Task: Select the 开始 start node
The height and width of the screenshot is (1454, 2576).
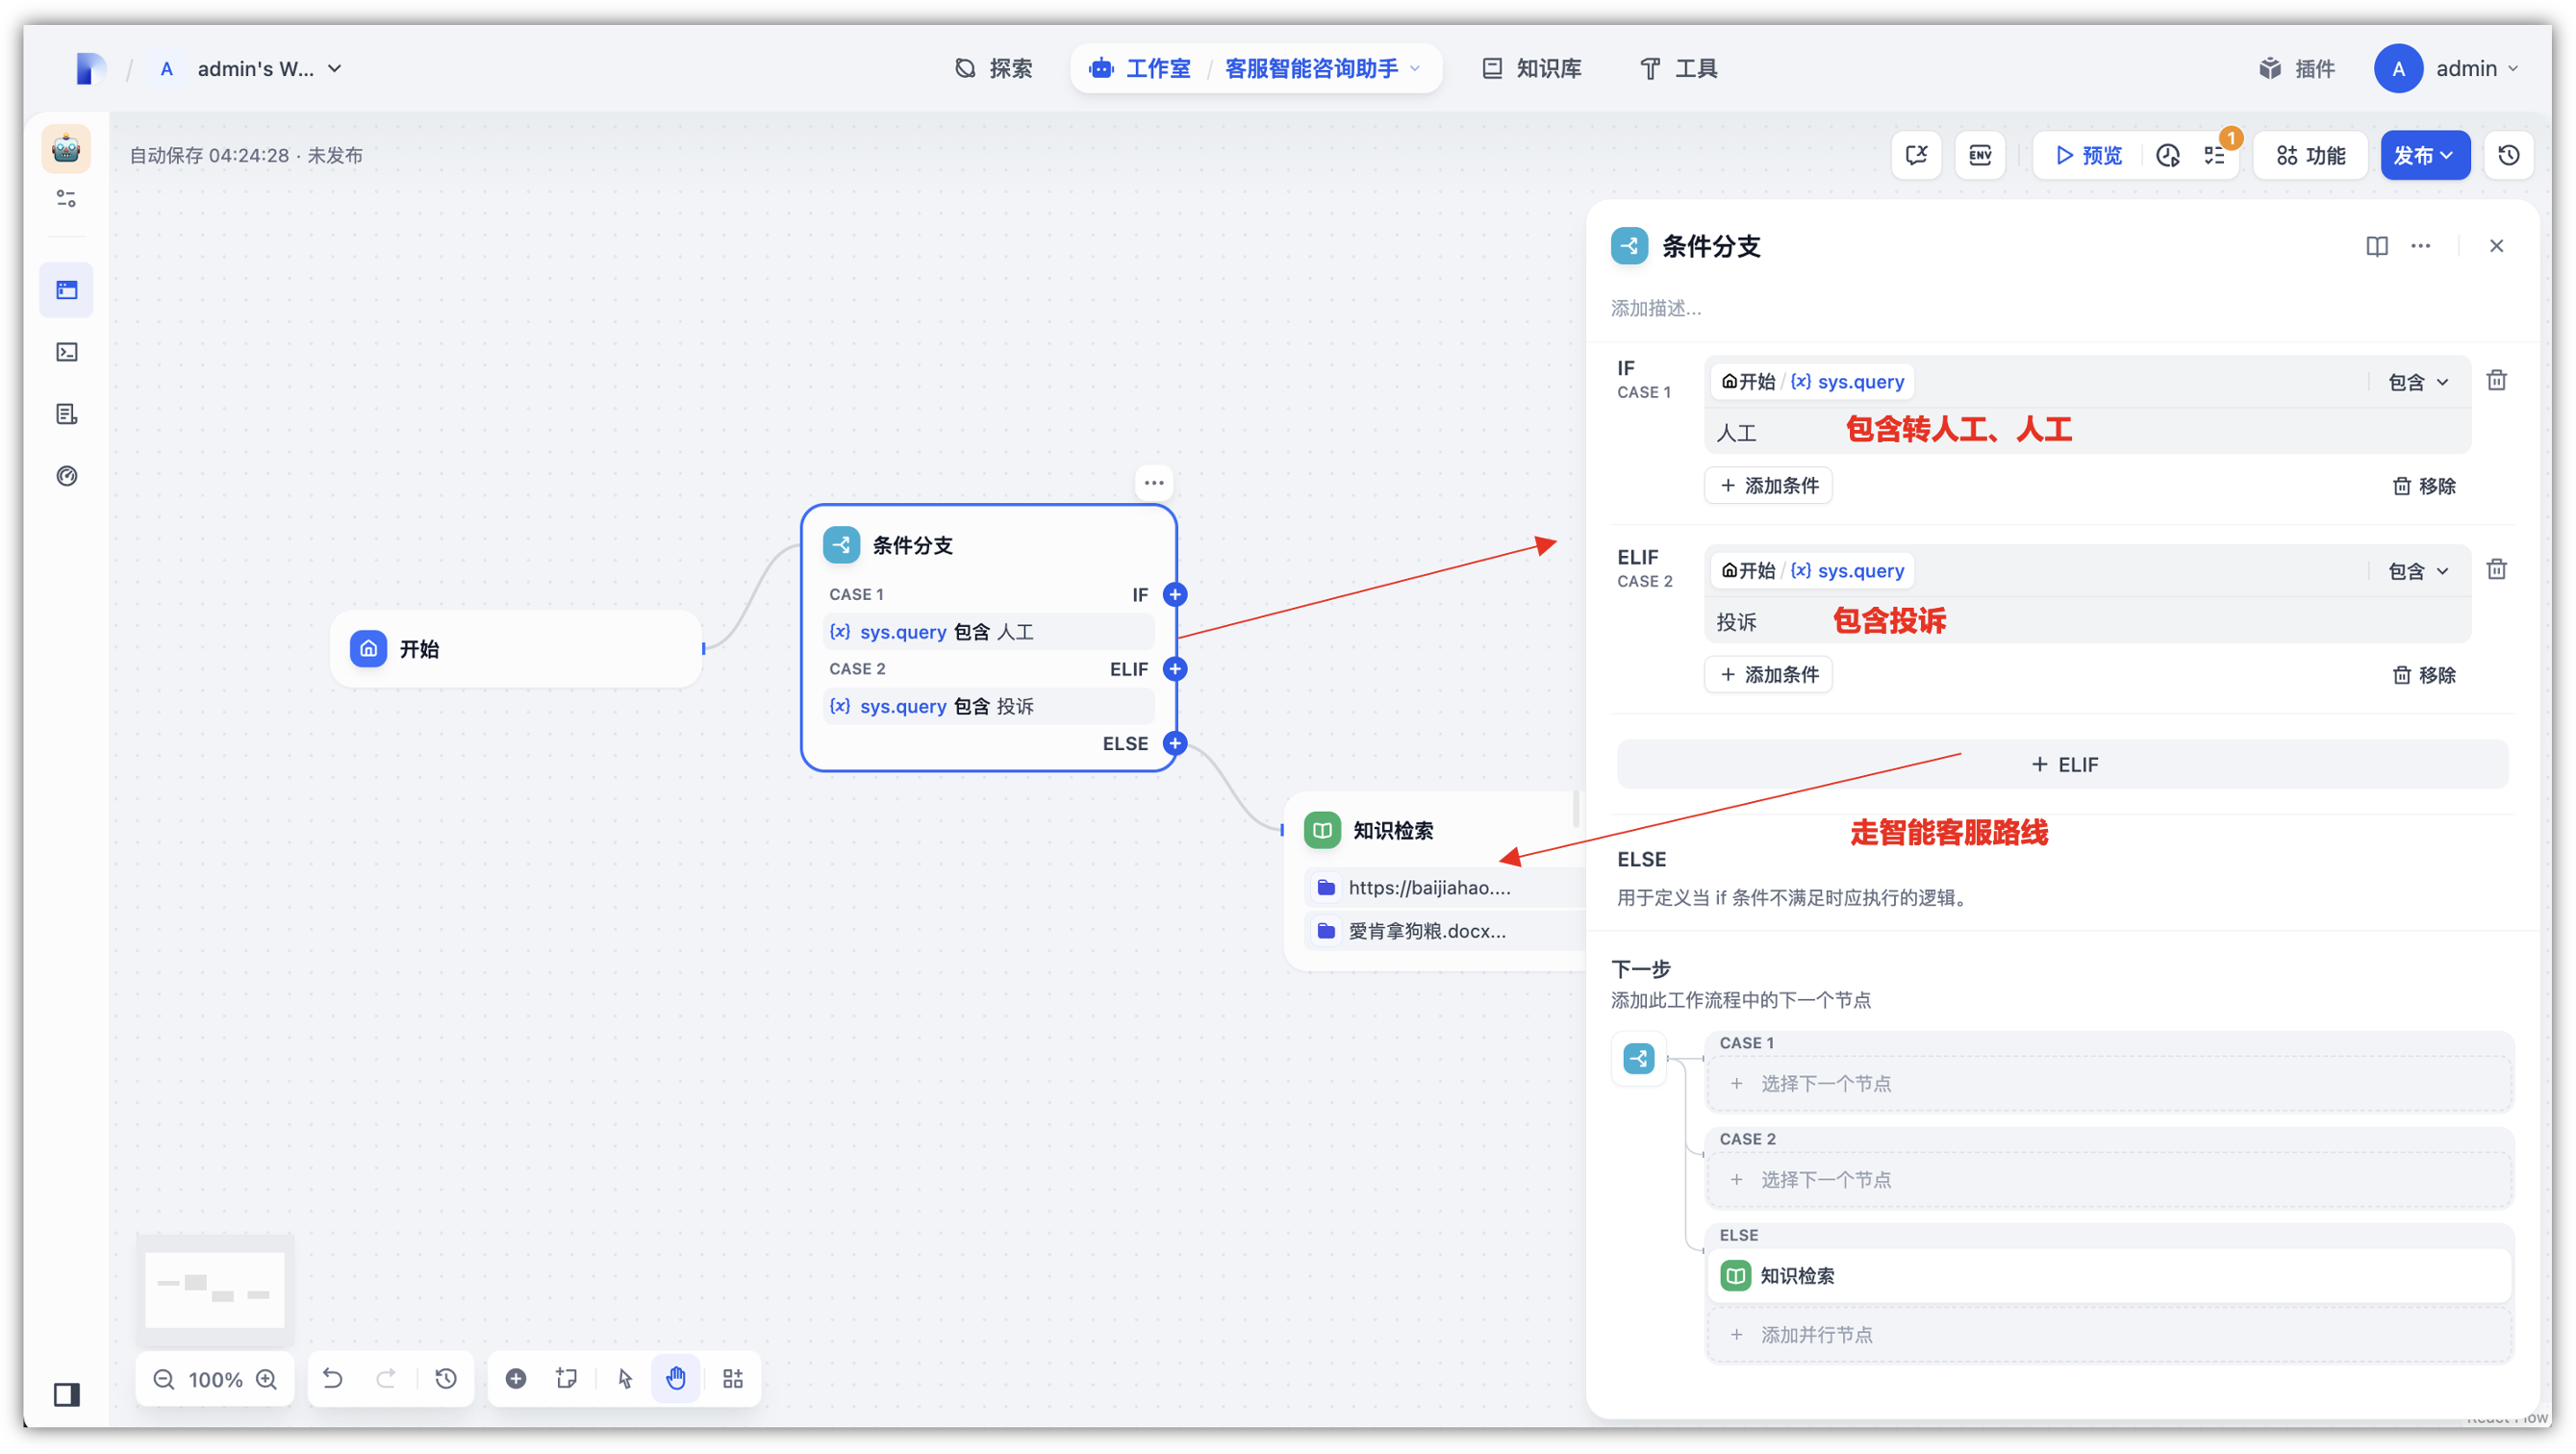Action: tap(516, 649)
